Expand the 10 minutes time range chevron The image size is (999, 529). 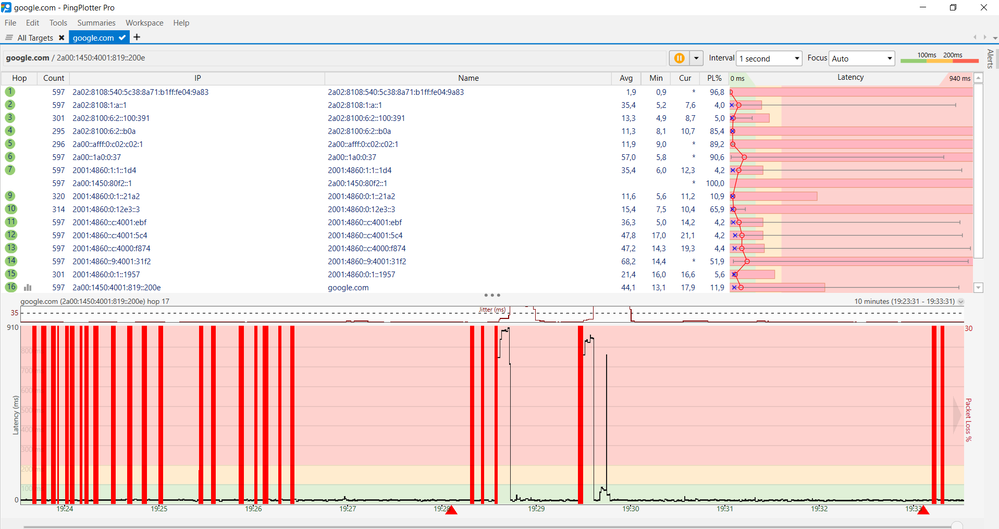pyautogui.click(x=961, y=301)
